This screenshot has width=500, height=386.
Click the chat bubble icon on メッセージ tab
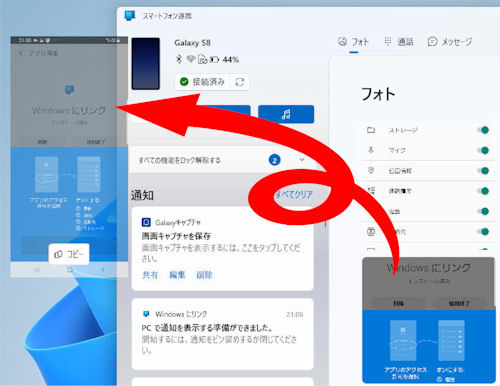pos(432,42)
